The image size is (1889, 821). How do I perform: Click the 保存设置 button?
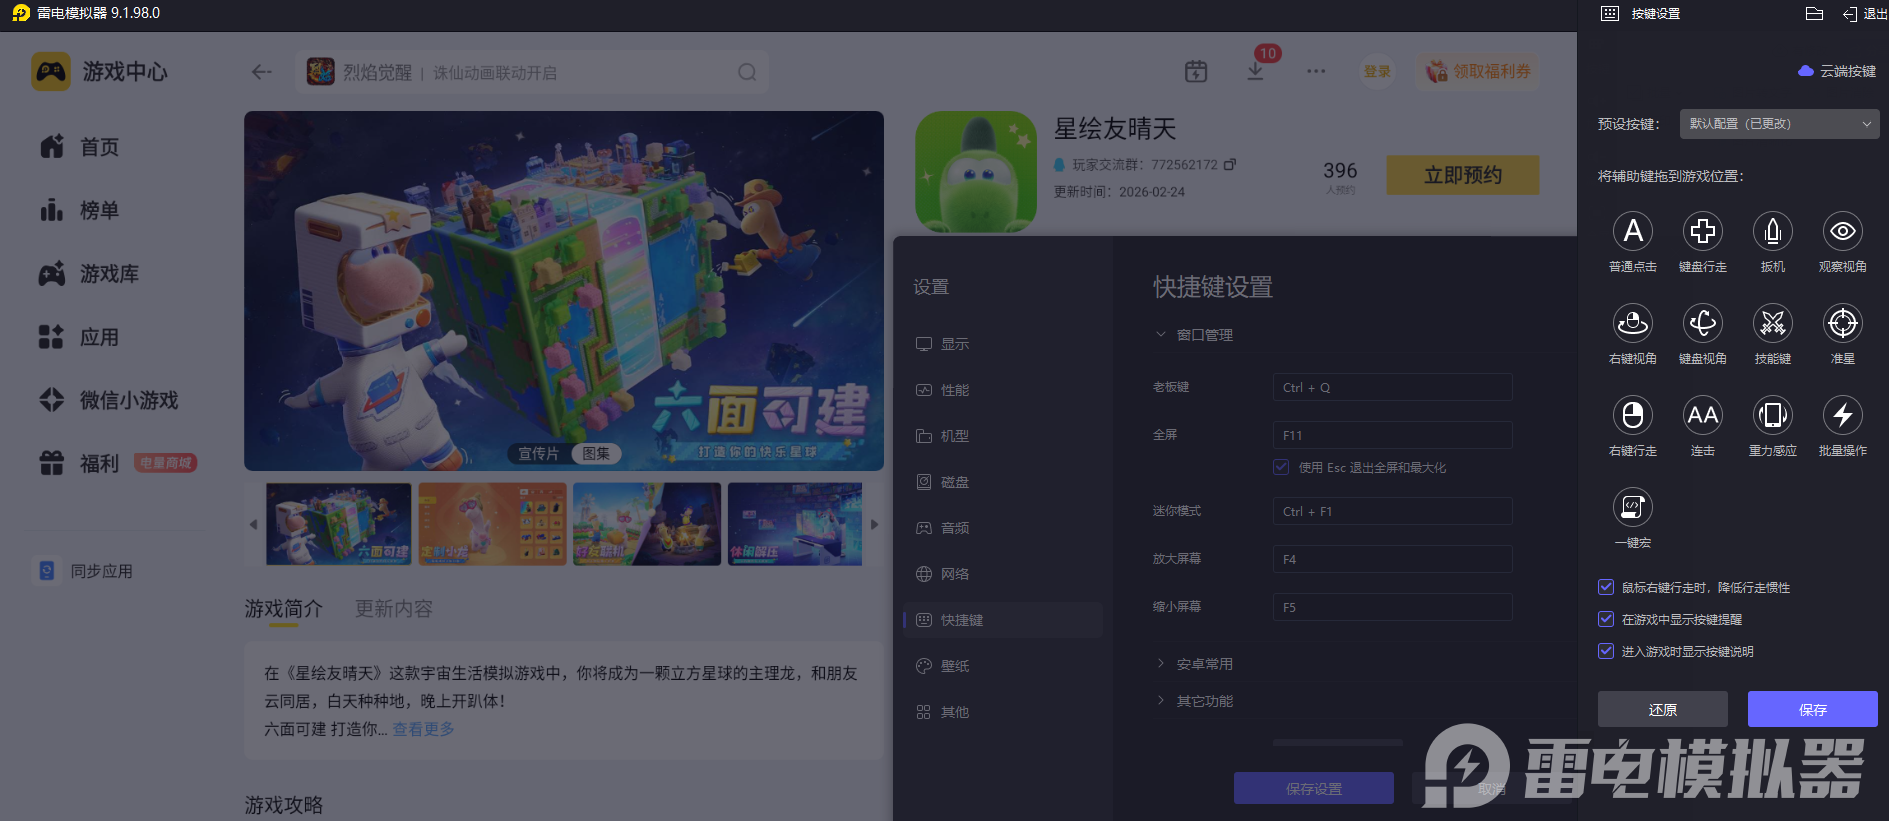point(1314,788)
